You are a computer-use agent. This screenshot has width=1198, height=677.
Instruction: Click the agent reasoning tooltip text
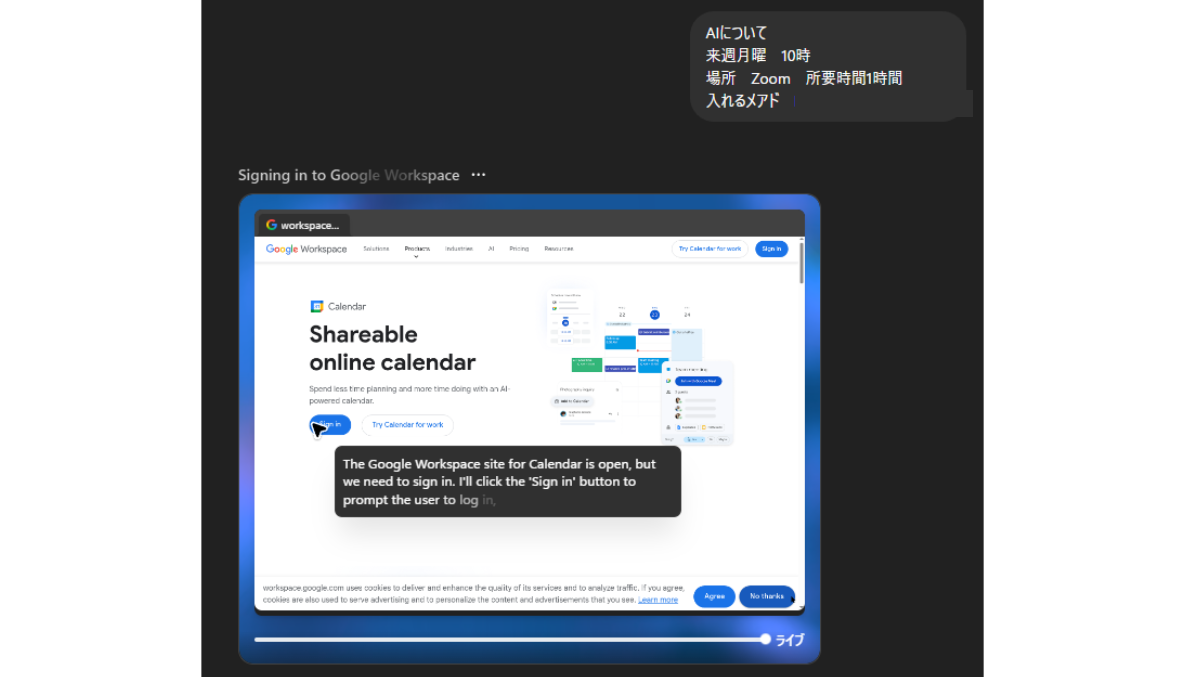point(507,481)
